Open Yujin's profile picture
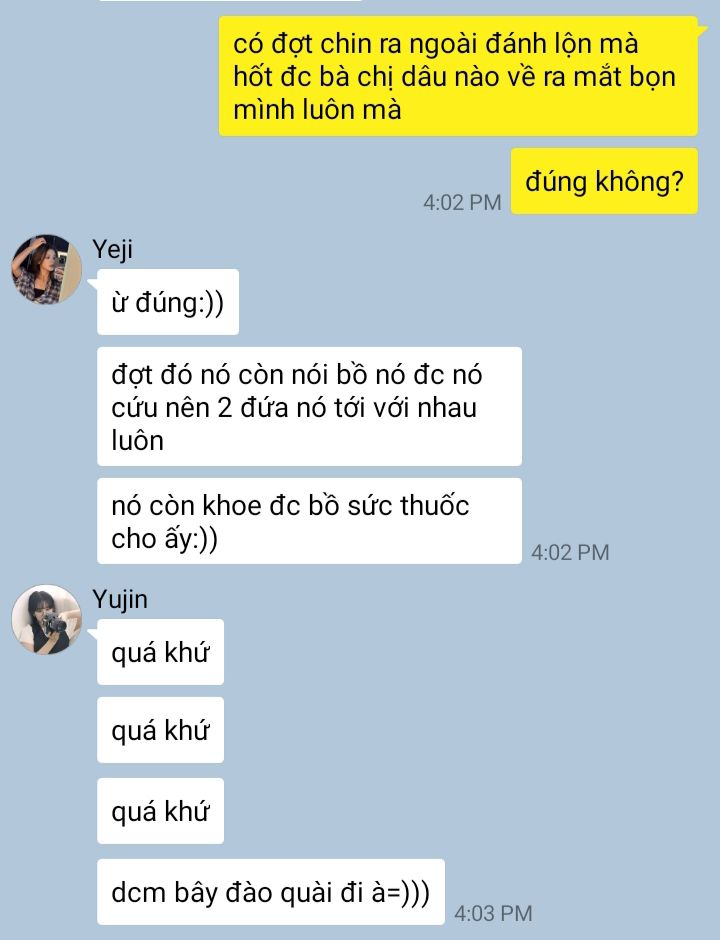 [47, 619]
